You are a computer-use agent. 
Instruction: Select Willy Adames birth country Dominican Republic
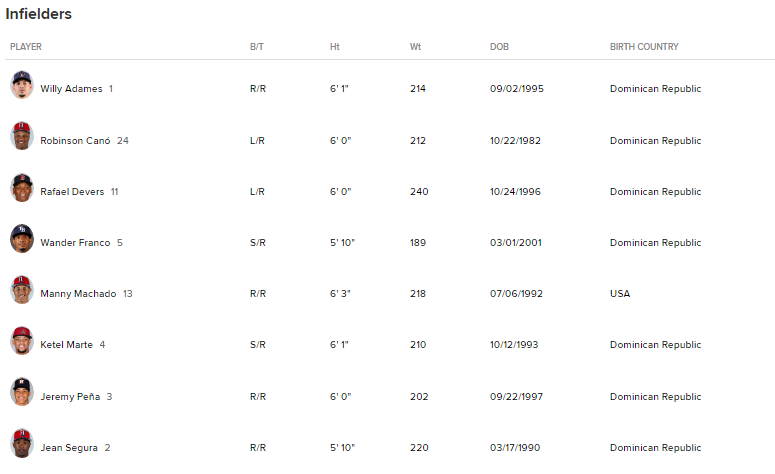point(655,89)
